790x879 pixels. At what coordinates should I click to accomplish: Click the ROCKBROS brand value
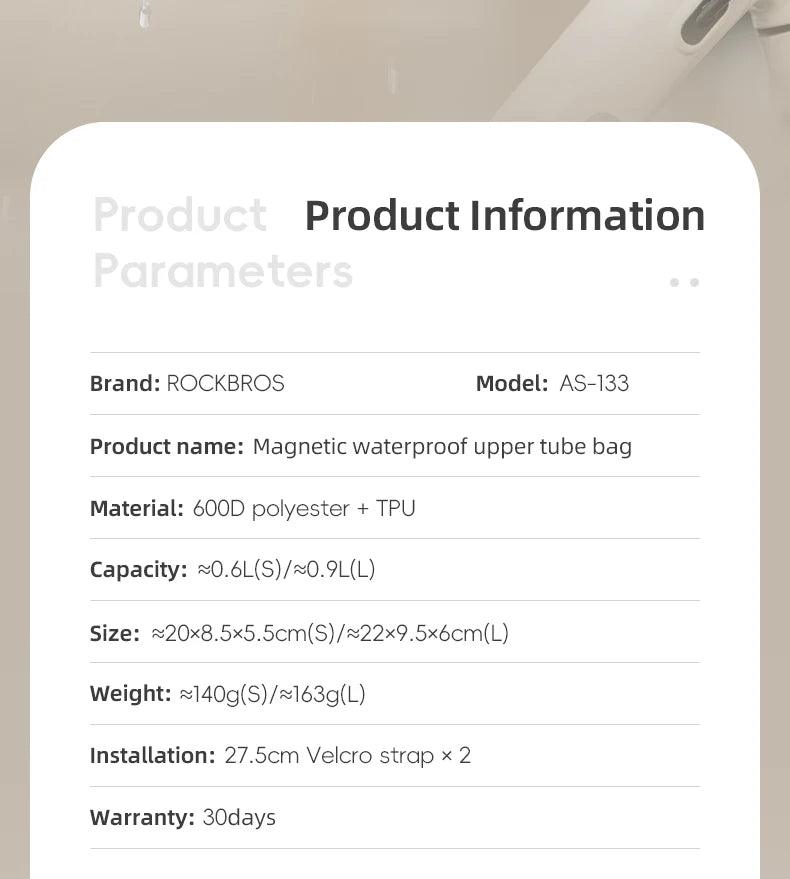(225, 383)
